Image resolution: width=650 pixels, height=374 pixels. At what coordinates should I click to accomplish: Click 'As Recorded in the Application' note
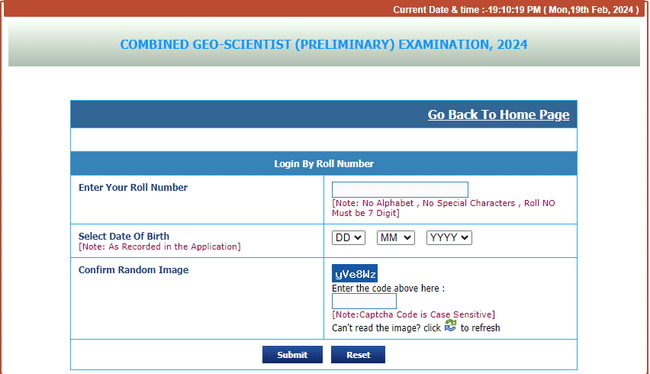160,247
